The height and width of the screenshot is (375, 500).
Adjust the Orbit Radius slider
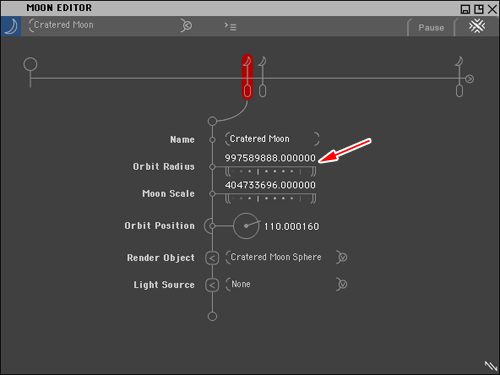tap(270, 172)
